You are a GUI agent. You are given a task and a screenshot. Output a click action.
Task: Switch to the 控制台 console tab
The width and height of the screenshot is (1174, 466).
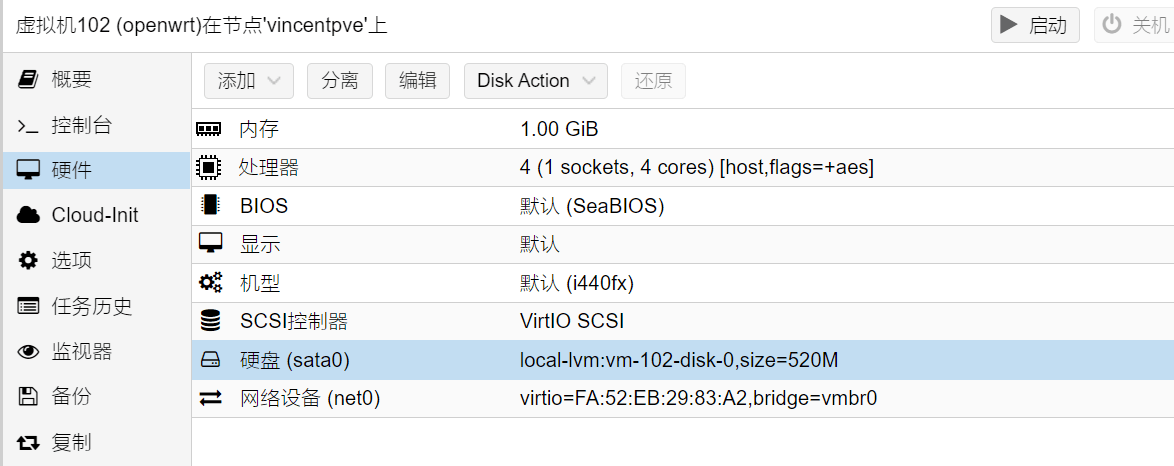pyautogui.click(x=81, y=125)
